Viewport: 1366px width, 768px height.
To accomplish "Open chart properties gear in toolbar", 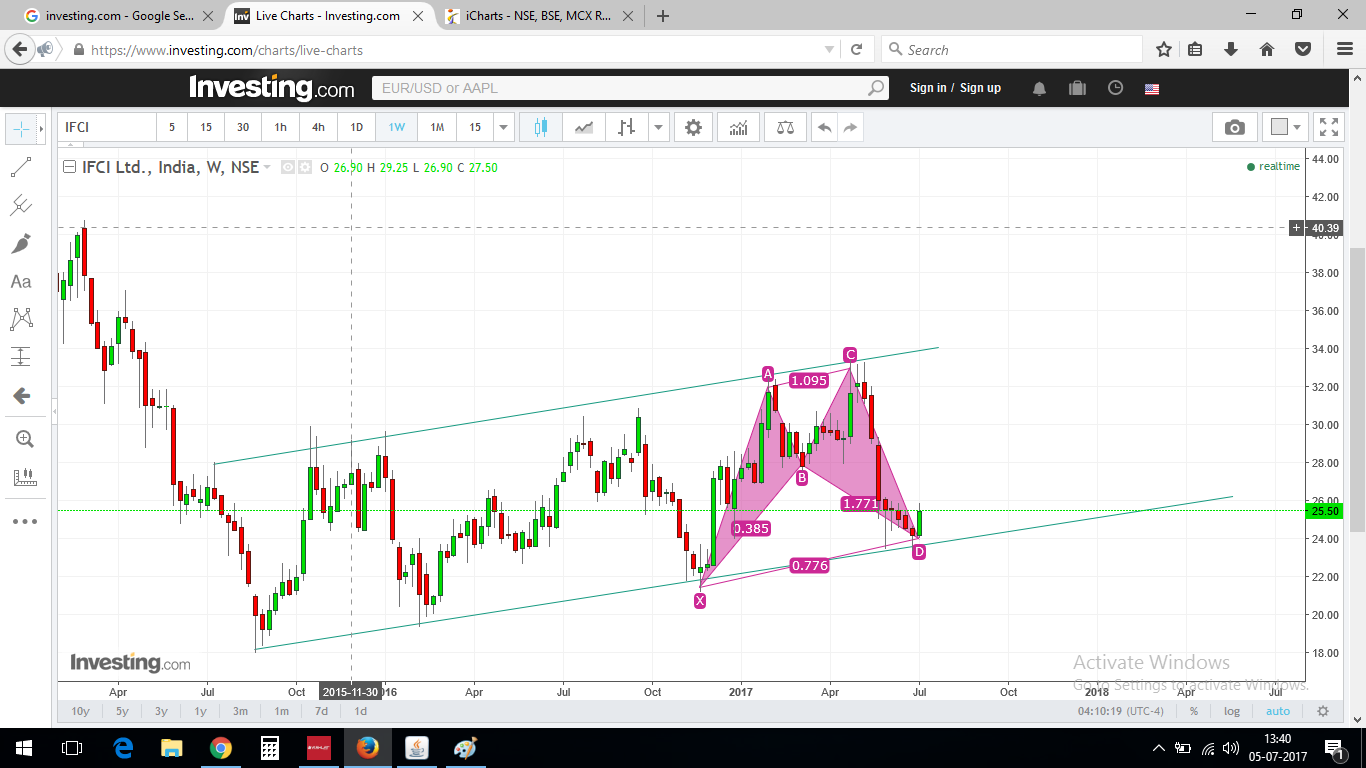I will click(x=694, y=128).
